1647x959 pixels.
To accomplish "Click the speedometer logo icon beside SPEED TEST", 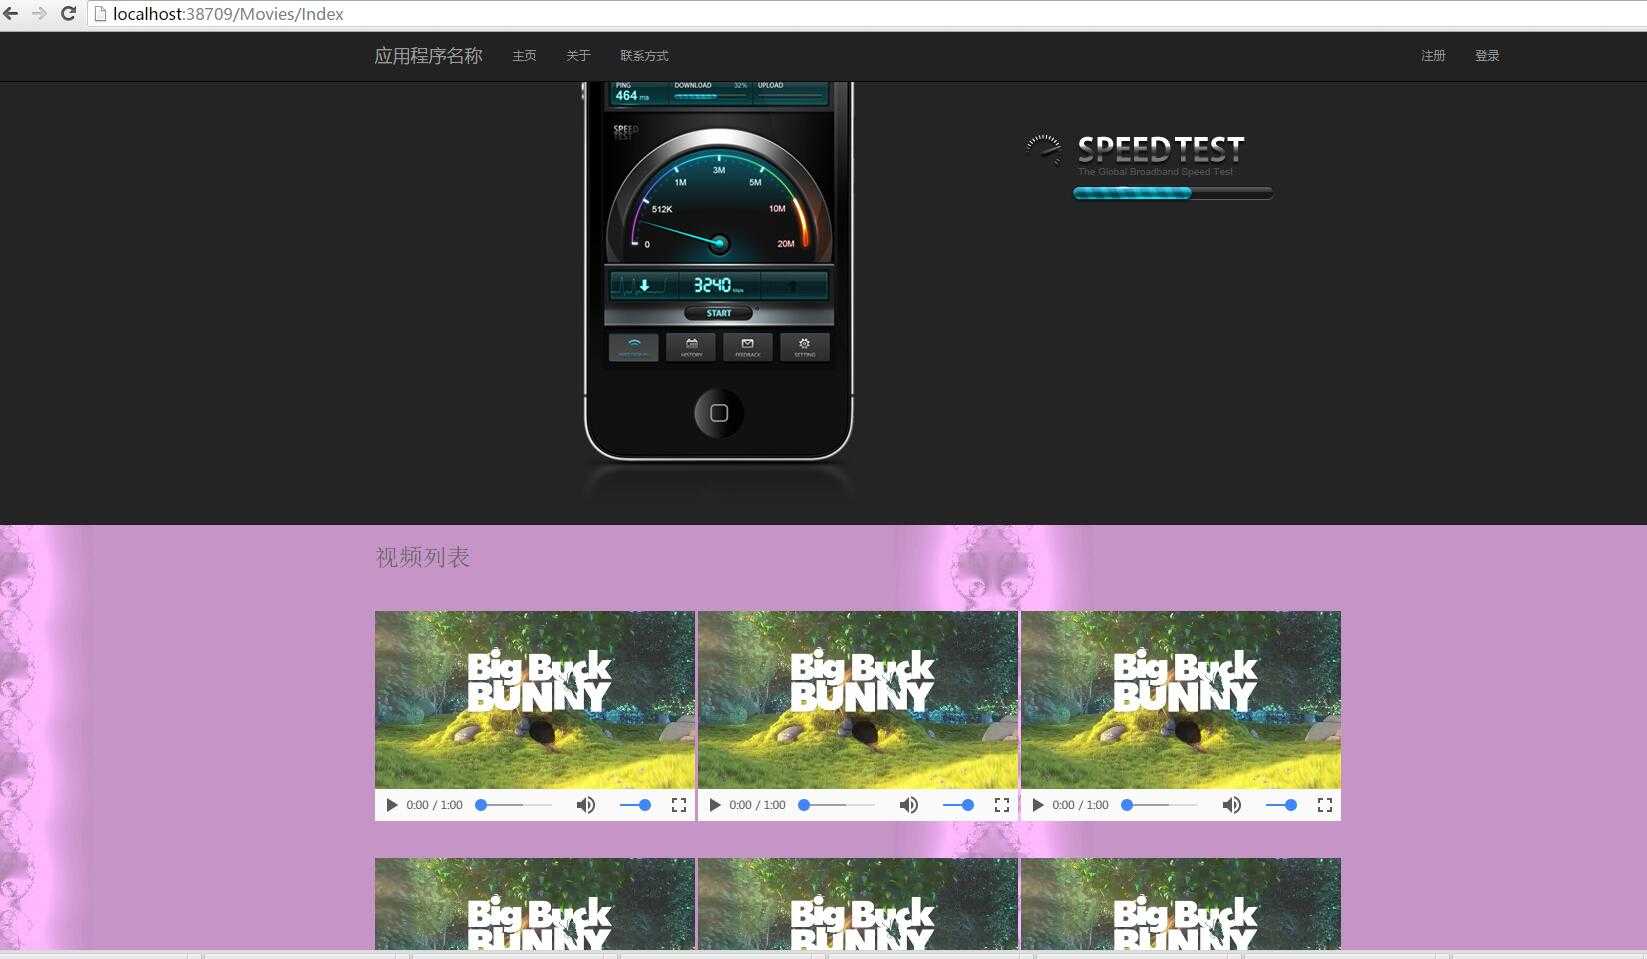I will tap(1044, 150).
